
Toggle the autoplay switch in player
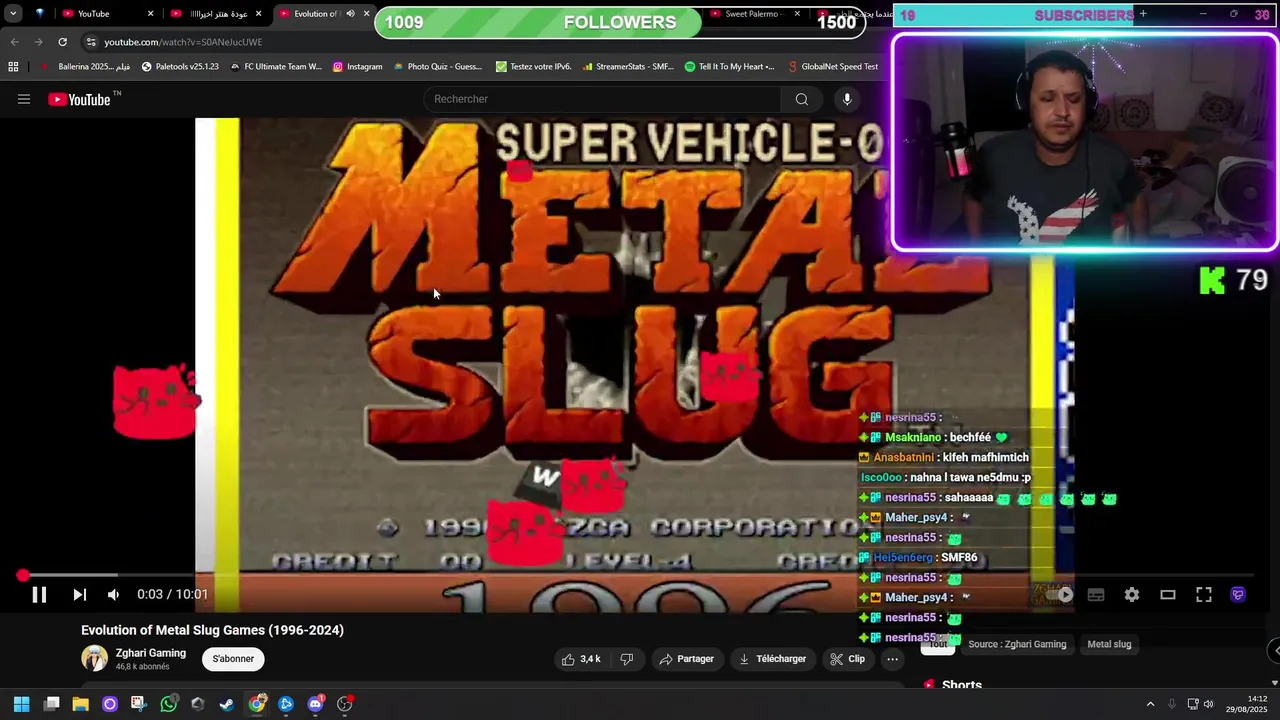point(1060,595)
